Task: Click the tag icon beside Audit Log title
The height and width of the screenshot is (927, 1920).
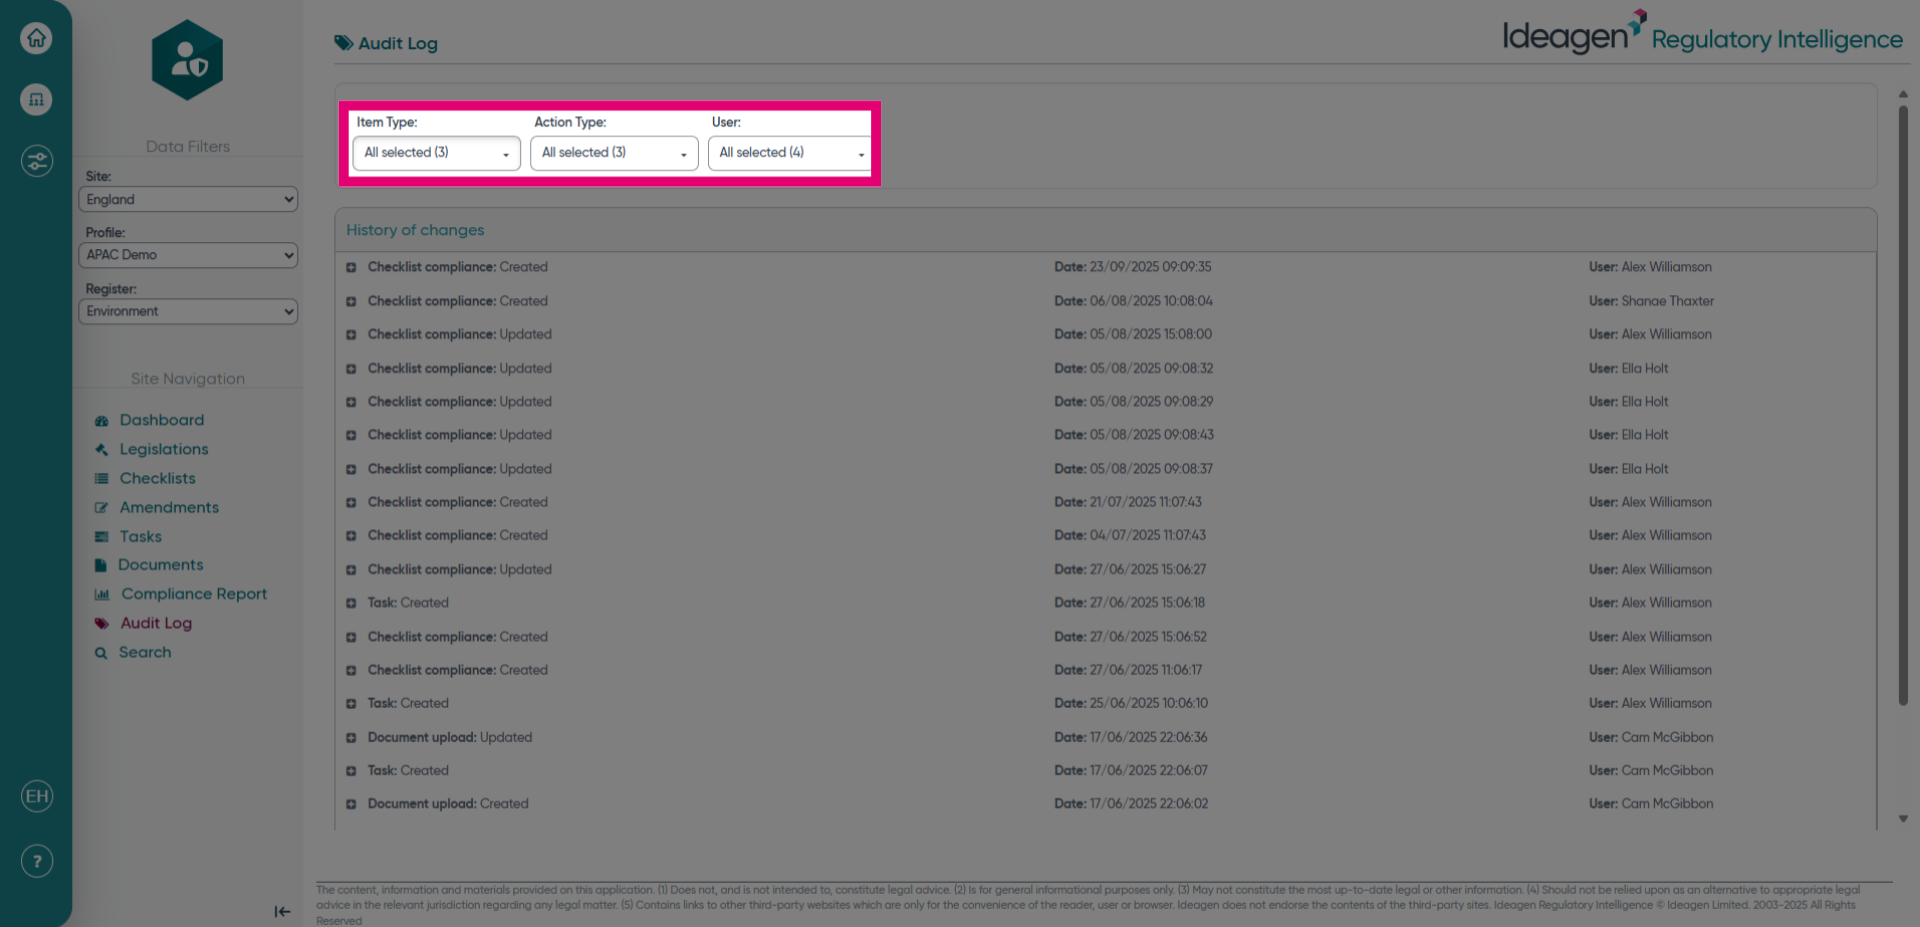Action: click(x=344, y=43)
